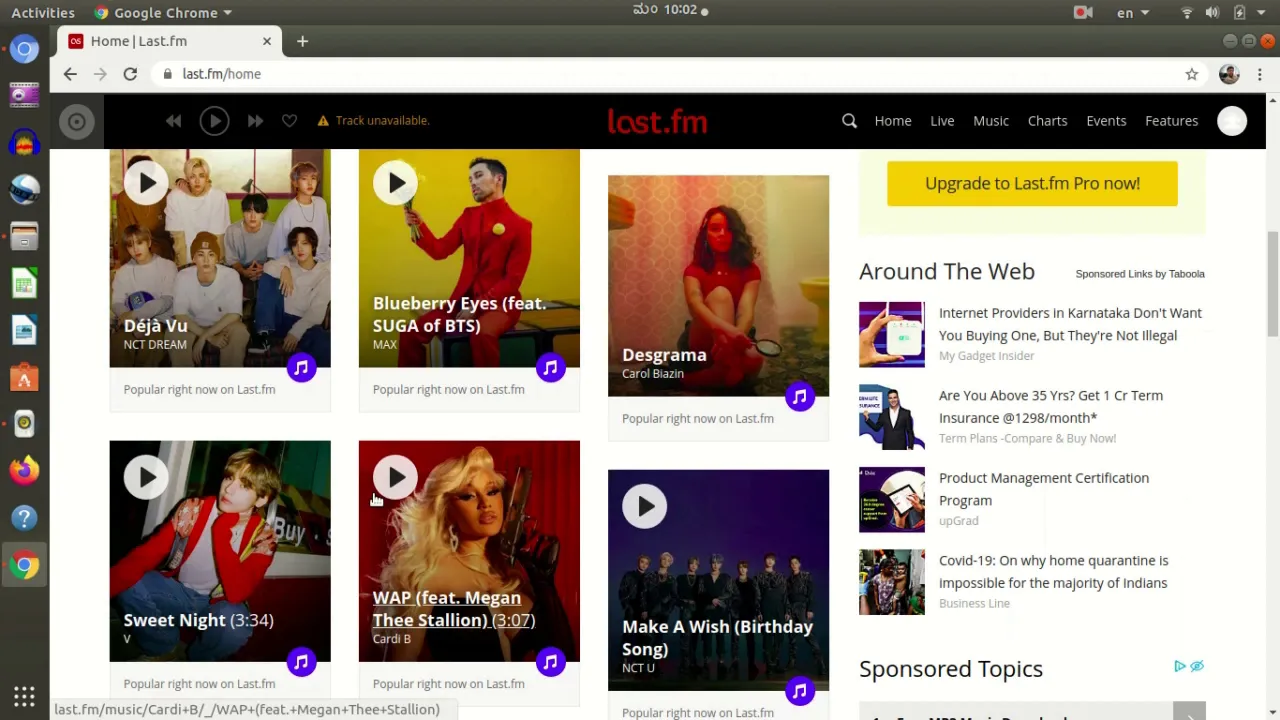Bookmark this page with star icon
Viewport: 1280px width, 720px height.
(1192, 74)
